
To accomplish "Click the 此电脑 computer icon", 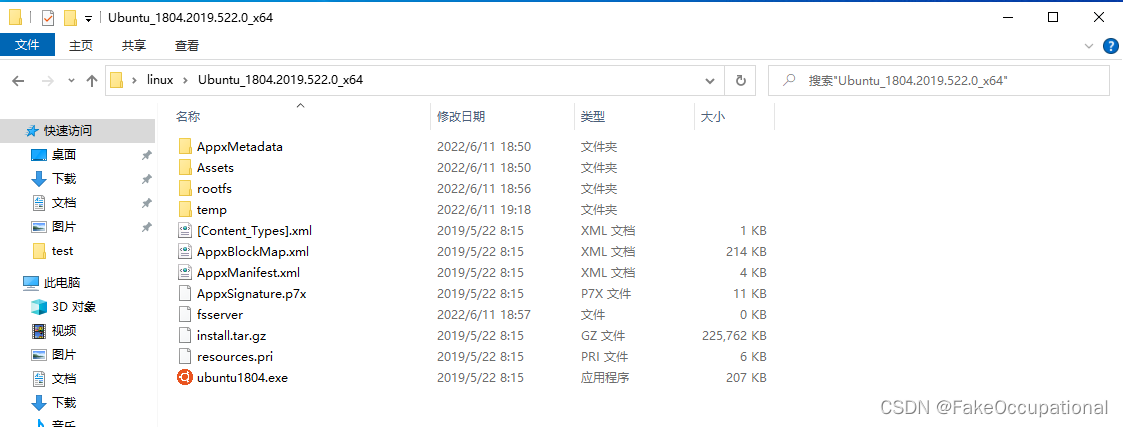I will coord(31,283).
